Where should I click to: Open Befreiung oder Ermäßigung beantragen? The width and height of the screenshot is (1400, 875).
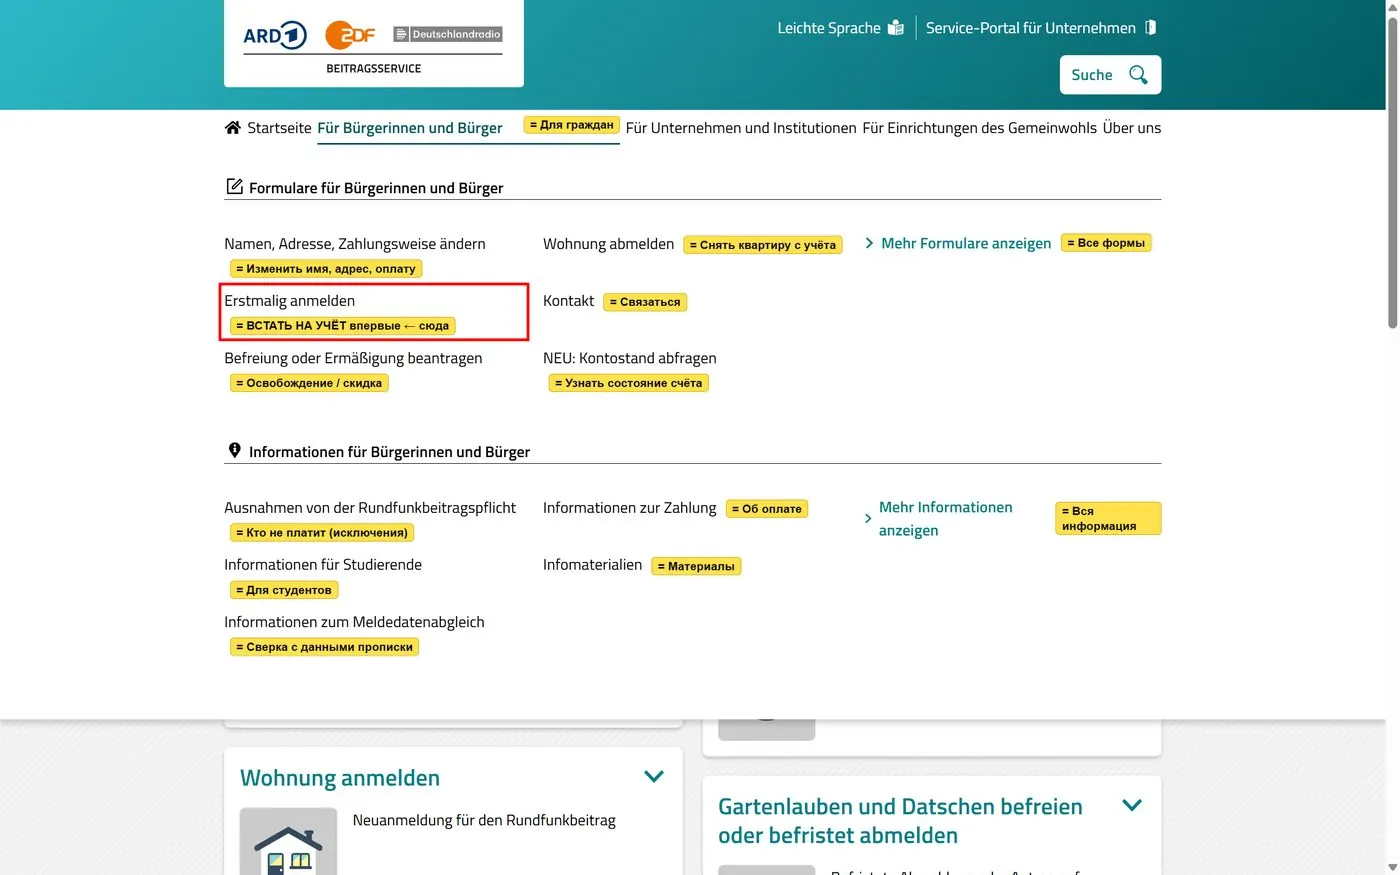353,358
